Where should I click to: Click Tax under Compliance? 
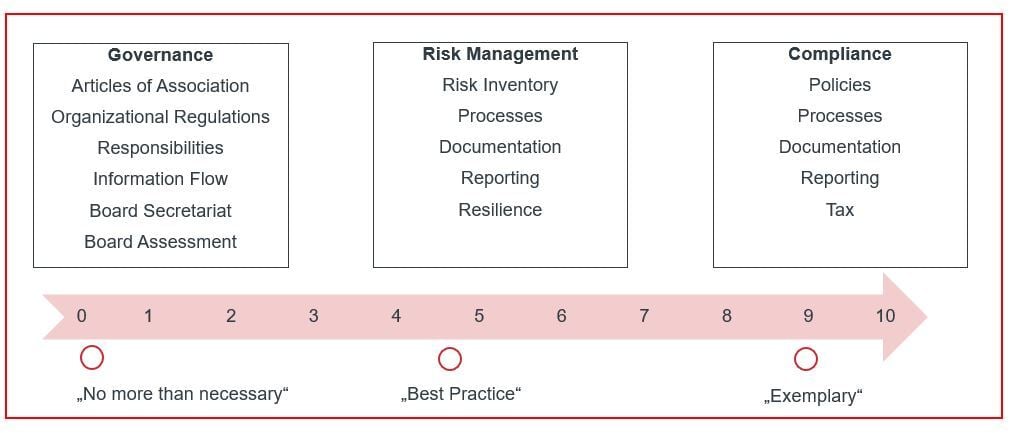[x=839, y=210]
